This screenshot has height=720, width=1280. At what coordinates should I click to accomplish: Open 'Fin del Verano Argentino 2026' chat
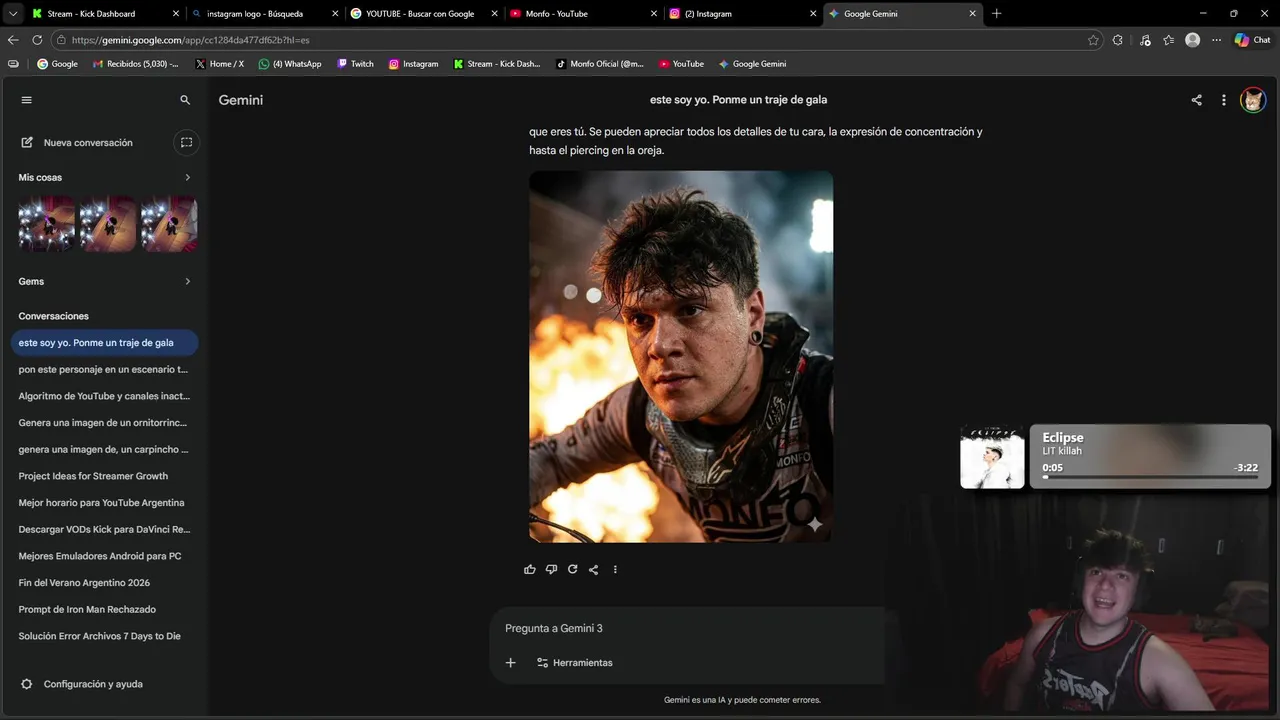[104, 583]
